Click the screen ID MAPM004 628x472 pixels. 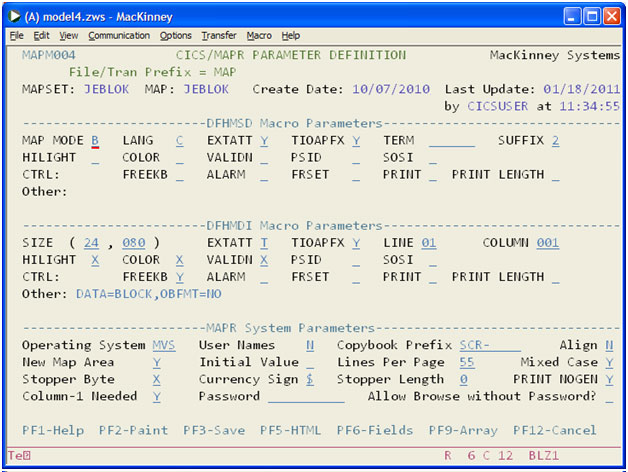pyautogui.click(x=48, y=55)
